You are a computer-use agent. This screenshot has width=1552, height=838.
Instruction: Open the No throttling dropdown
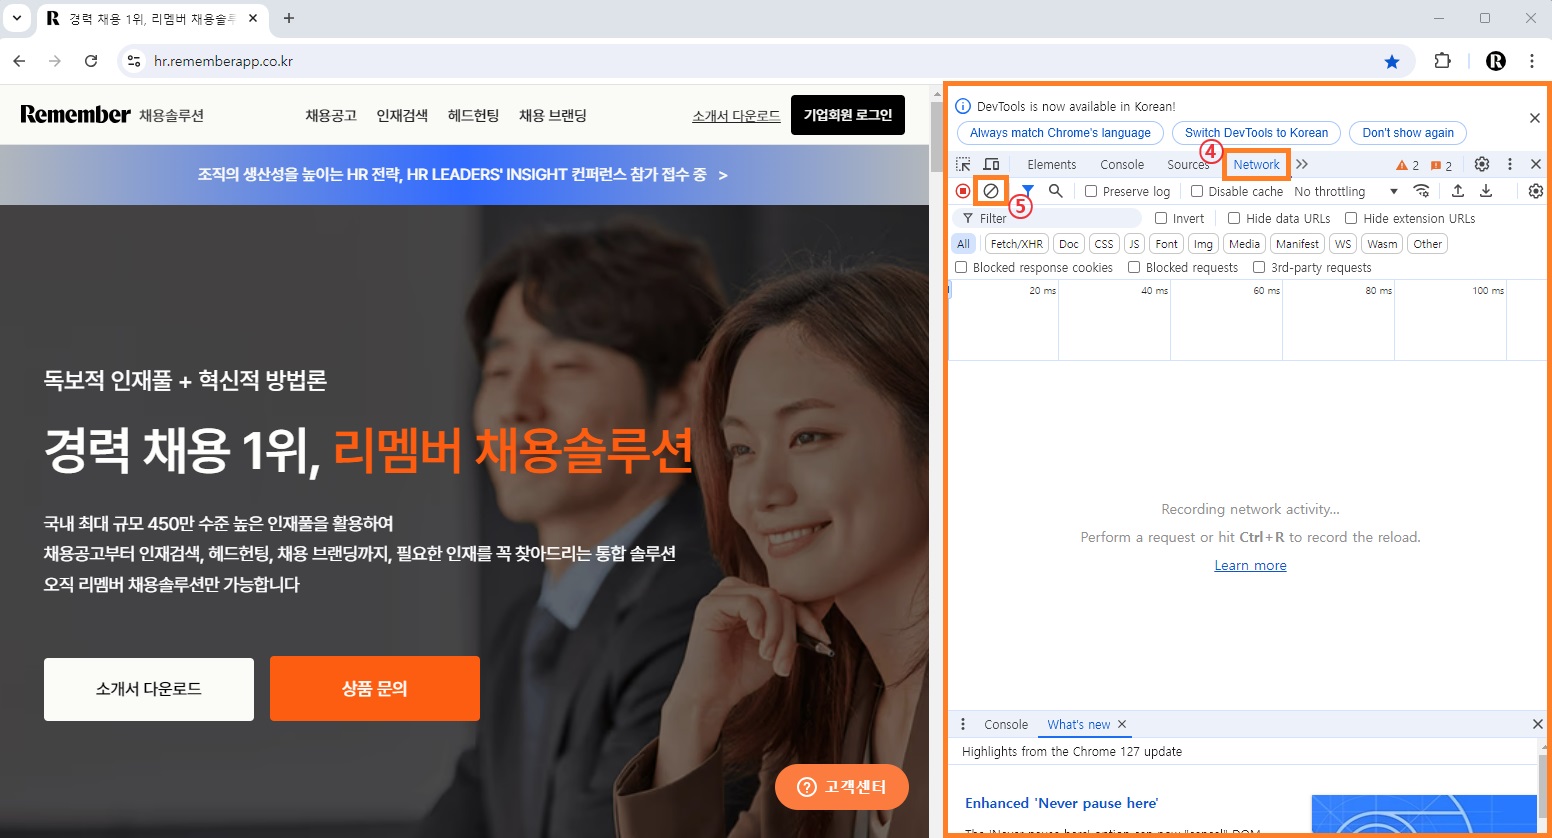[x=1346, y=191]
